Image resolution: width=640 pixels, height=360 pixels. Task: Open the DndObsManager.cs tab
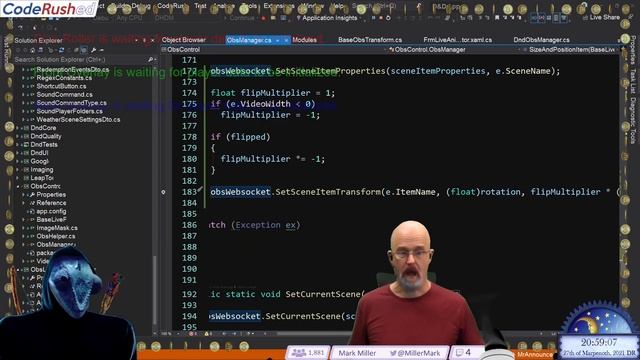pos(541,40)
